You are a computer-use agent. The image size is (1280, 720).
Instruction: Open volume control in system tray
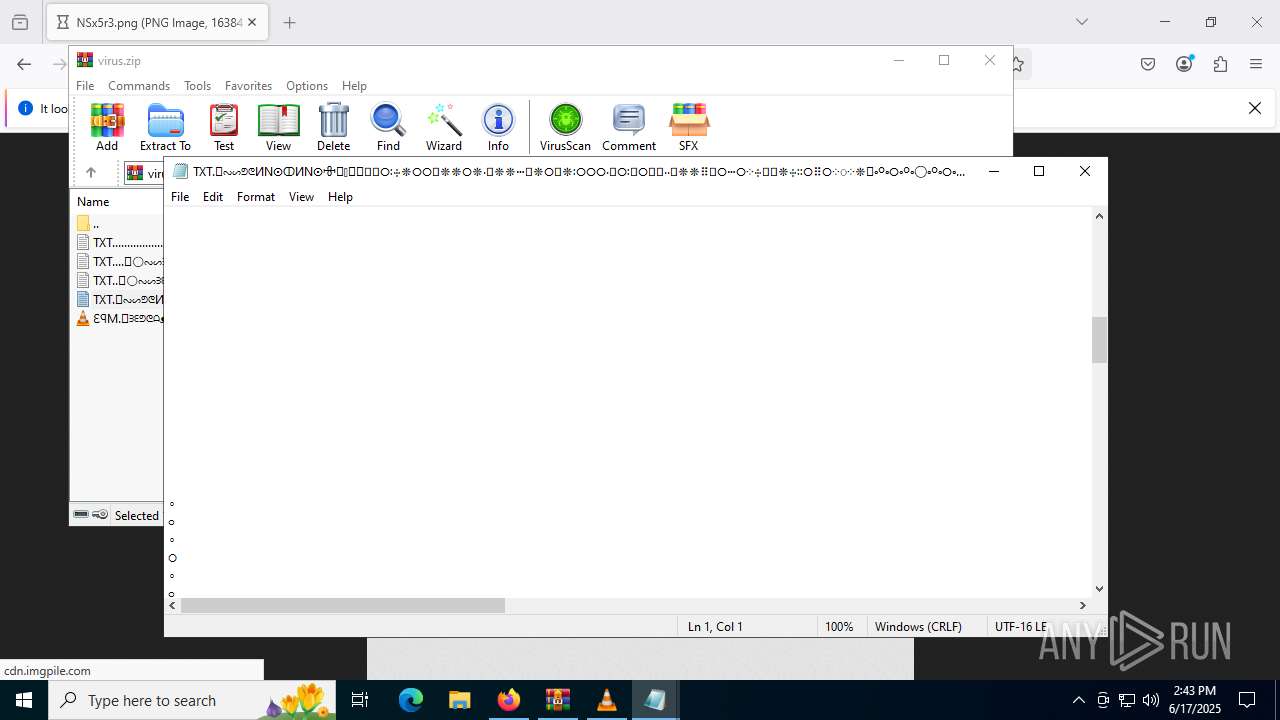tap(1151, 700)
